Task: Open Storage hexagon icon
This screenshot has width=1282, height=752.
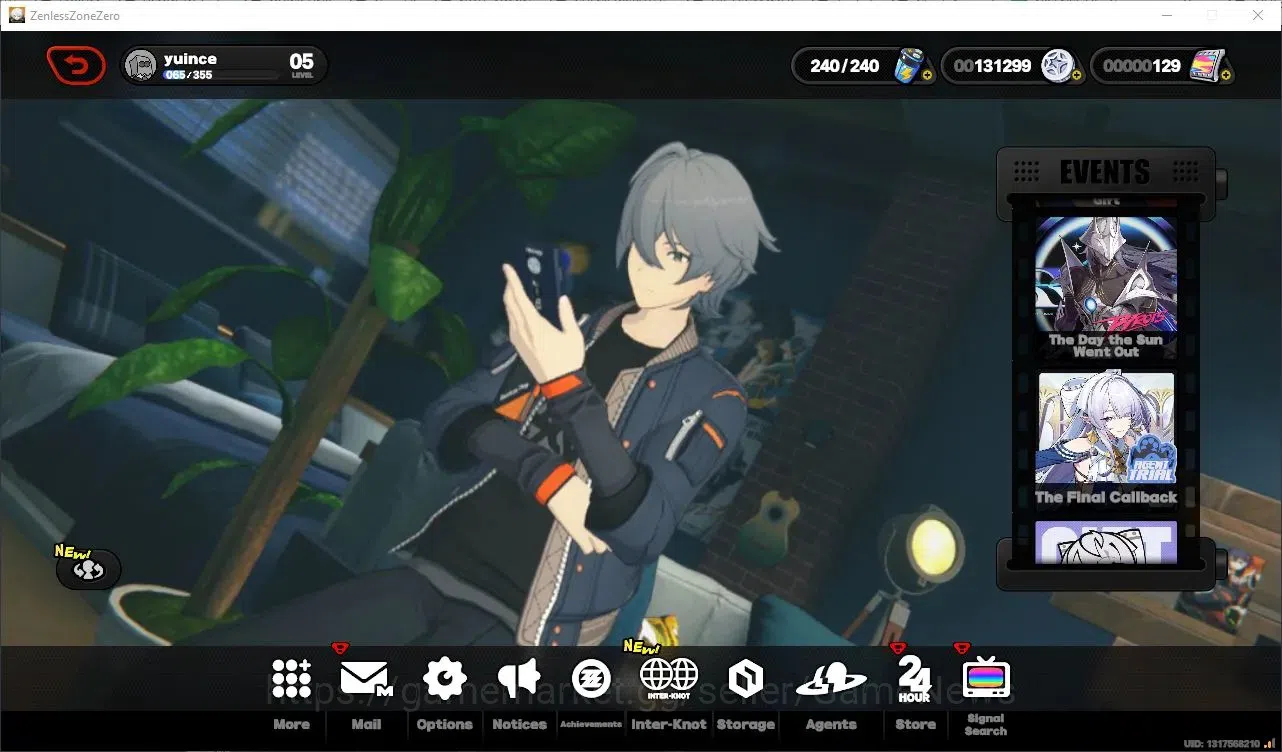Action: [745, 678]
